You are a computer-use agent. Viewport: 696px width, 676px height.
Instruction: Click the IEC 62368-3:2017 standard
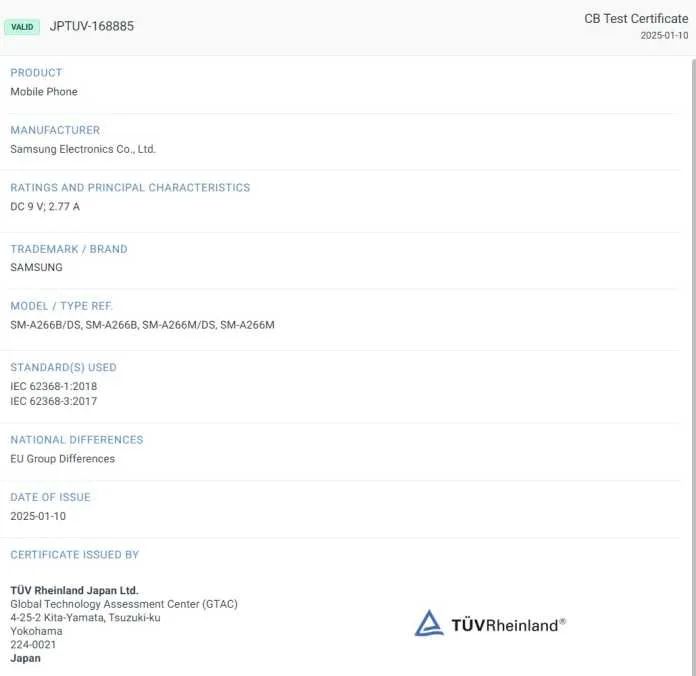point(54,401)
